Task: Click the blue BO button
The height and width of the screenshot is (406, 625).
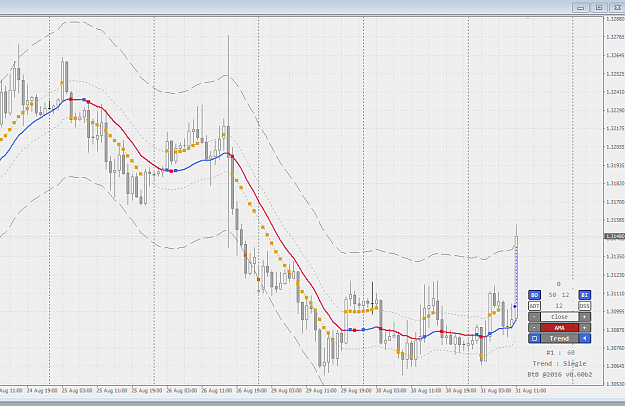Action: (534, 295)
